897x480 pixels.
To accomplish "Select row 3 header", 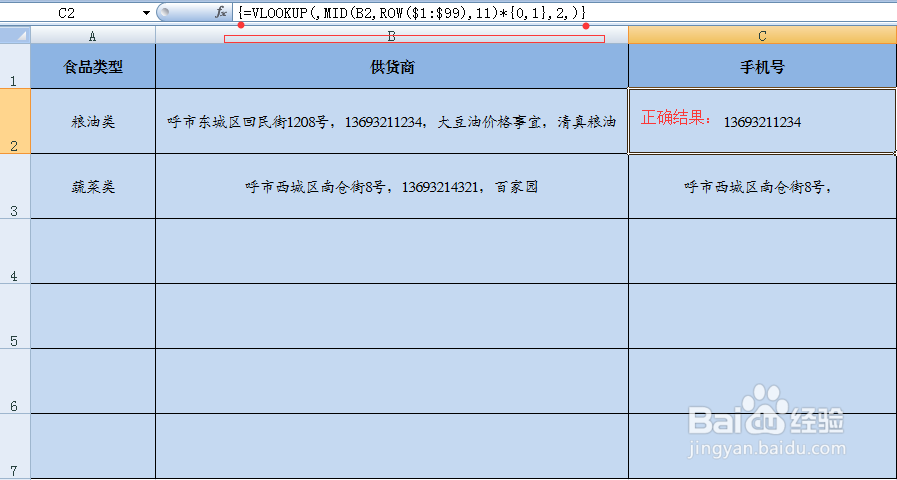I will [15, 186].
